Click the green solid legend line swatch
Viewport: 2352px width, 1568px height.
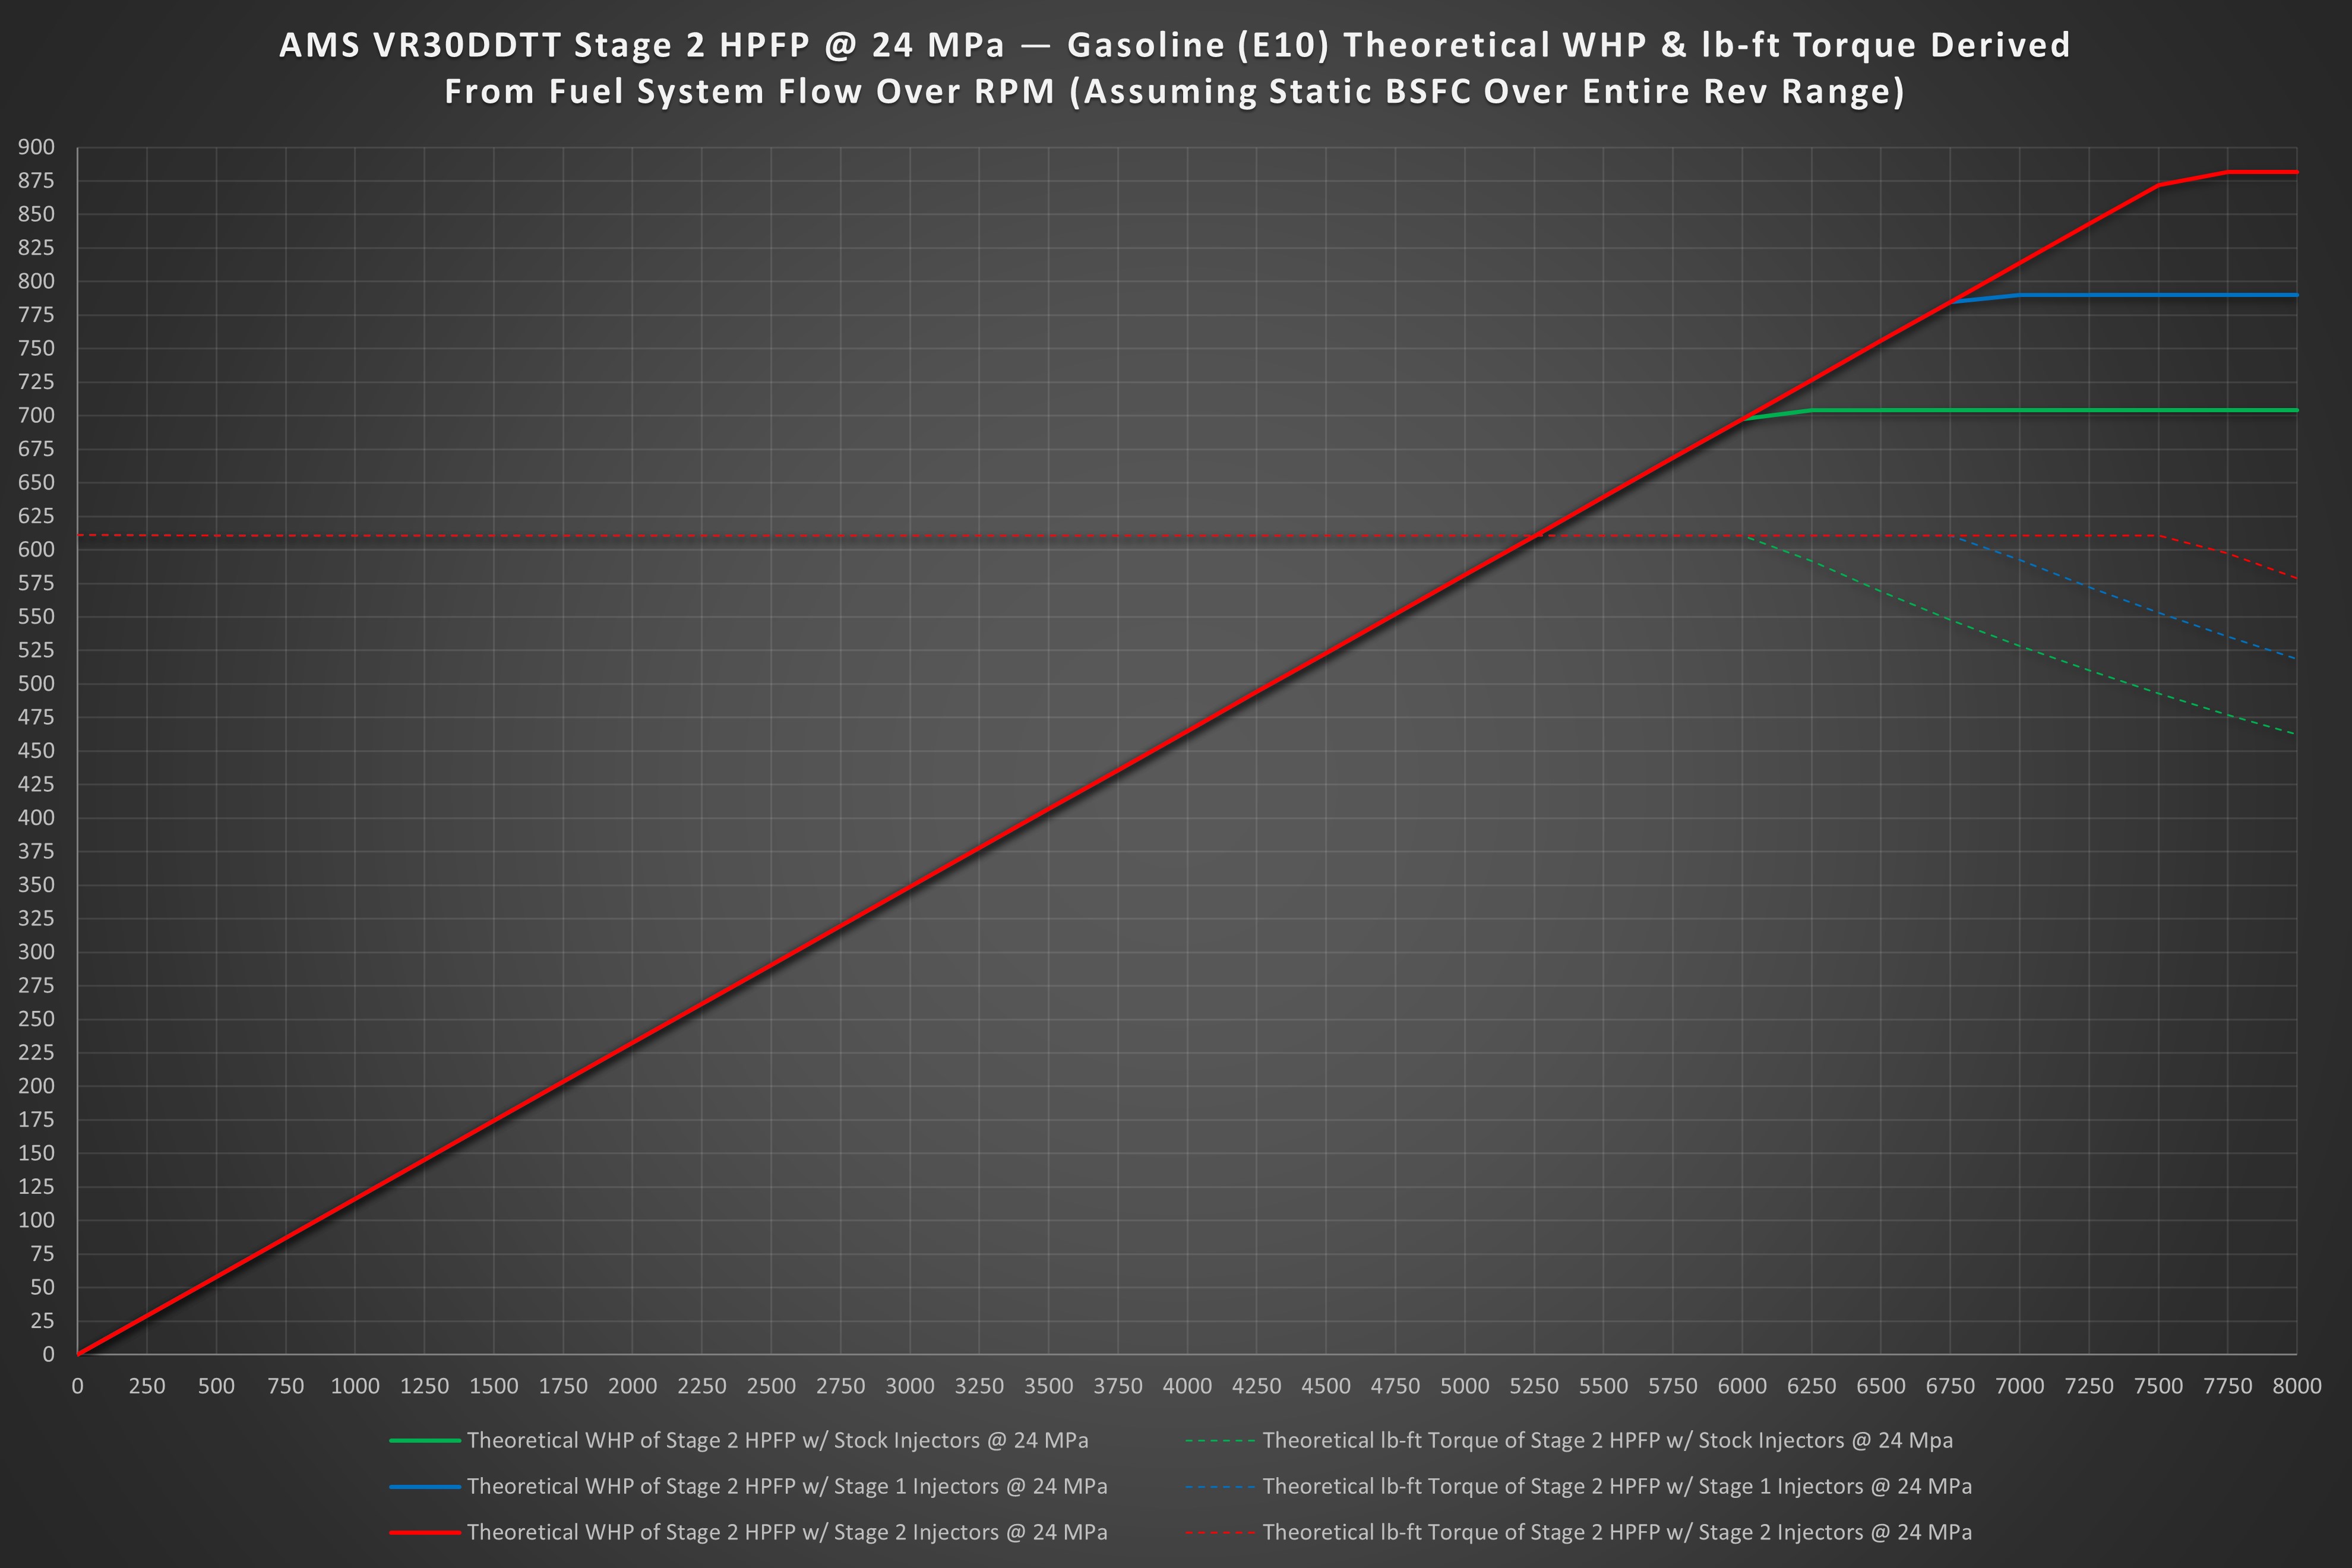pyautogui.click(x=425, y=1440)
